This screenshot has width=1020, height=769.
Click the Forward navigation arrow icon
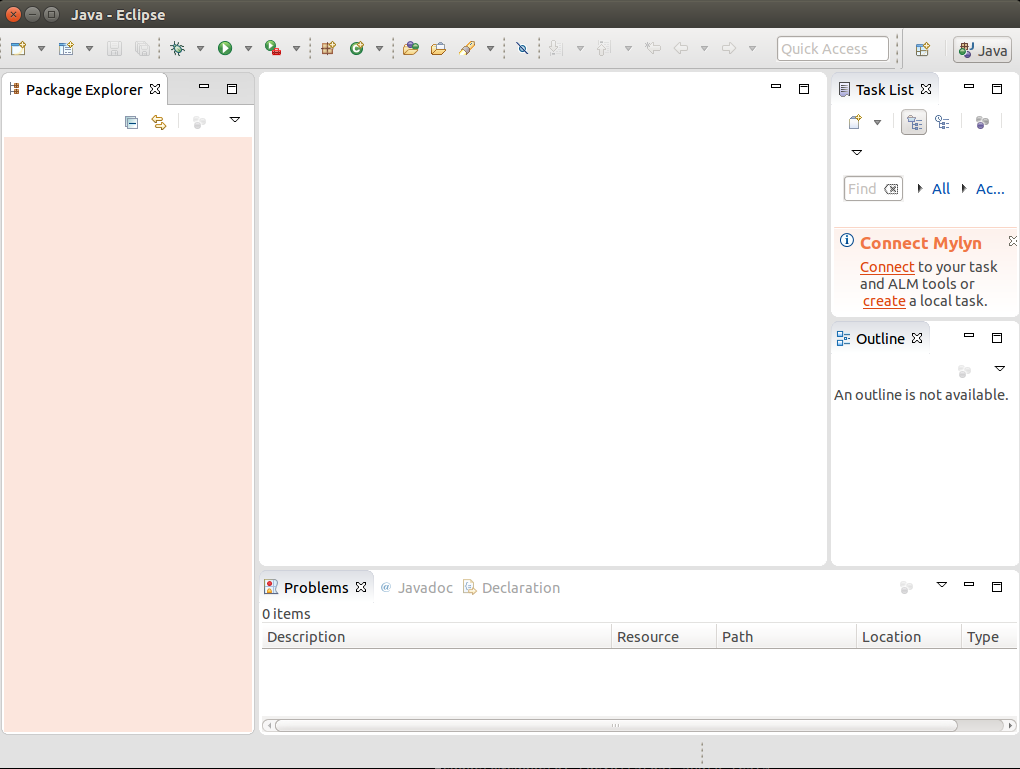pyautogui.click(x=729, y=48)
